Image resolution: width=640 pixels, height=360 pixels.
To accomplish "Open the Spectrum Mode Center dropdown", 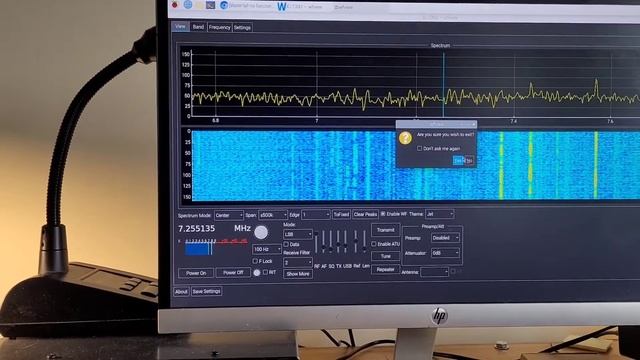I will [x=229, y=215].
